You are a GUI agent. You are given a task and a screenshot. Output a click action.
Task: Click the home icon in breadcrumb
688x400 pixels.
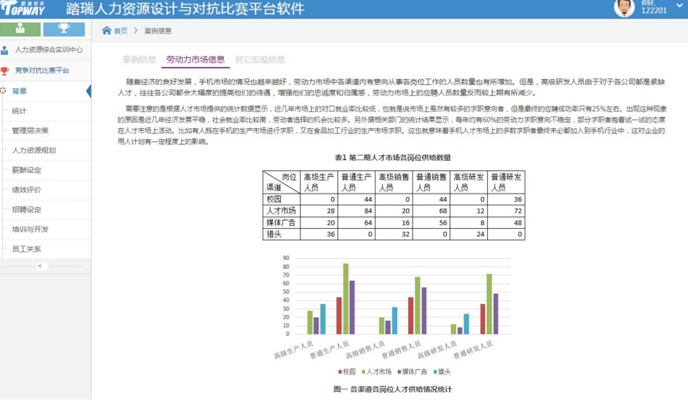pos(107,31)
